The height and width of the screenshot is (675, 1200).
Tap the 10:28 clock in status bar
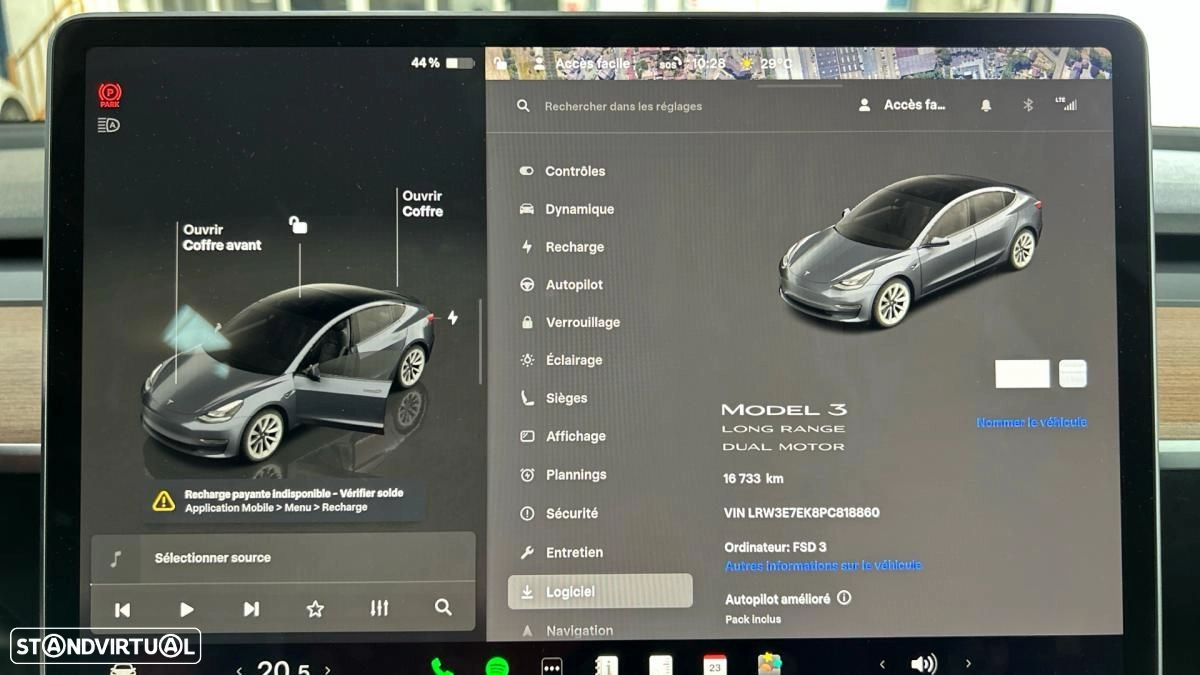[x=708, y=63]
